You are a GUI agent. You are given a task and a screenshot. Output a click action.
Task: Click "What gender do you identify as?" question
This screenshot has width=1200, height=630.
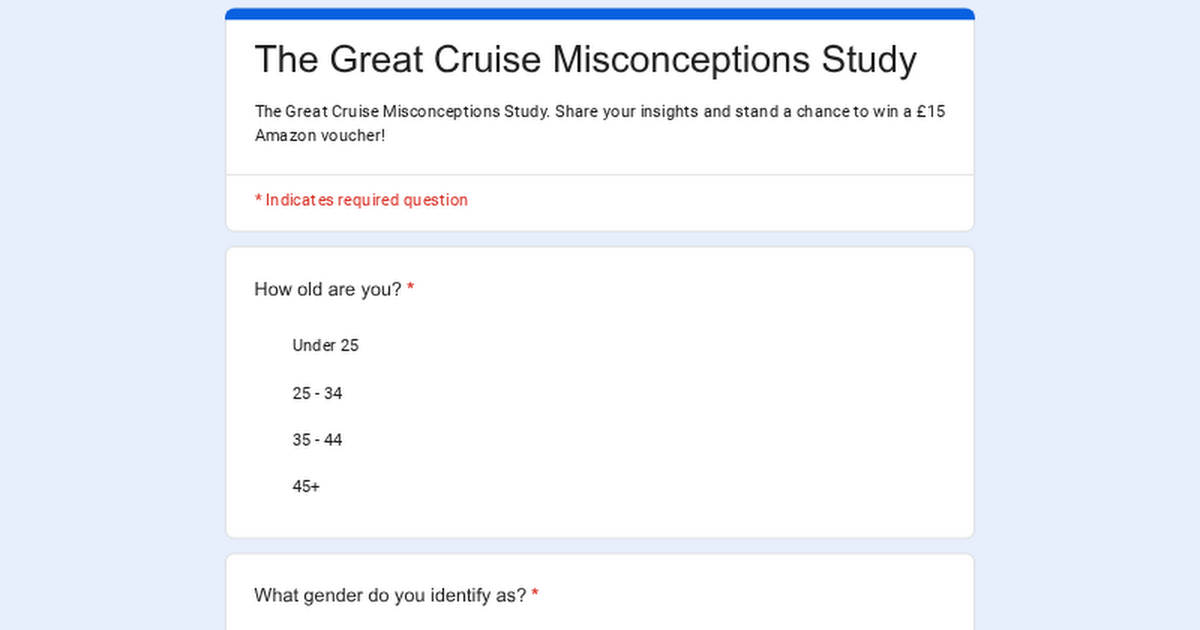tap(390, 596)
